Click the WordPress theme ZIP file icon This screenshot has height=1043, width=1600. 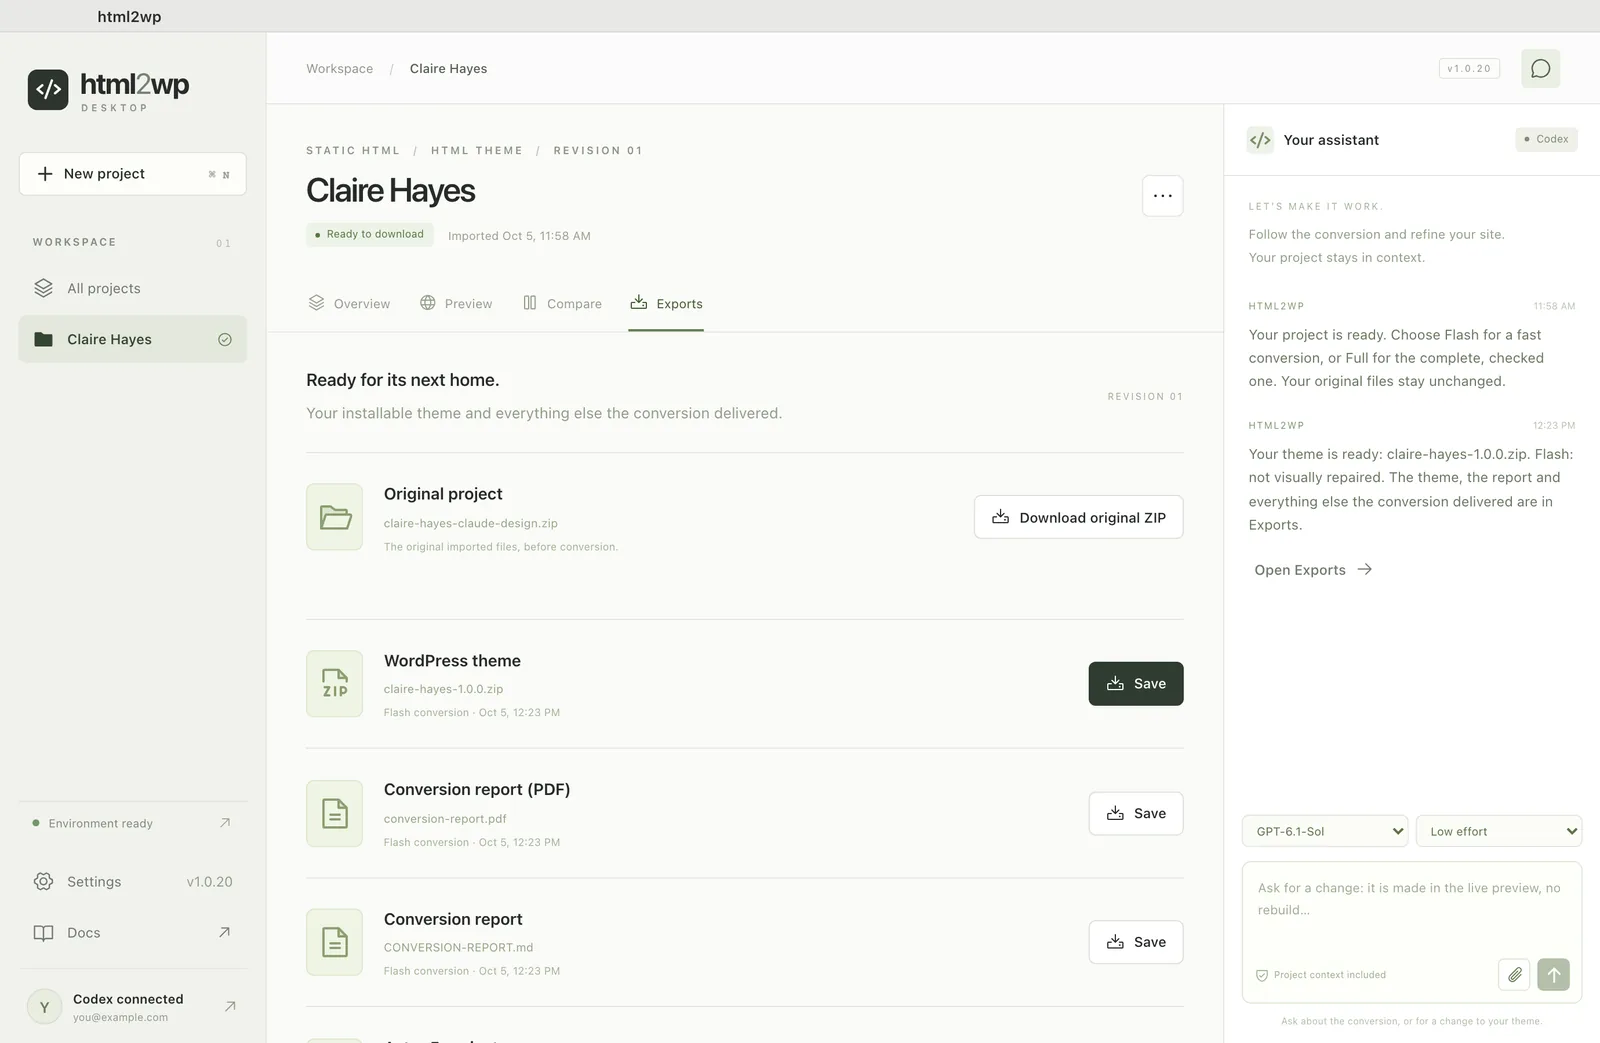coord(335,684)
